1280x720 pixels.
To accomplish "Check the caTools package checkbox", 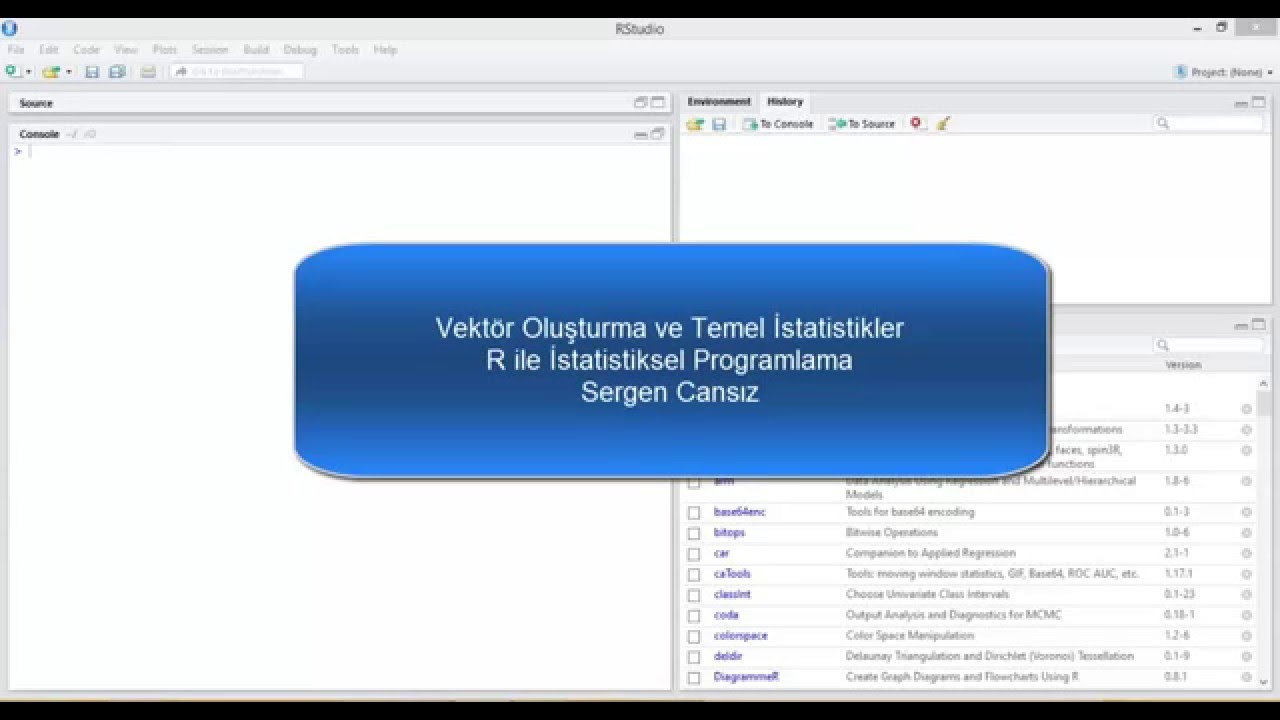I will click(x=694, y=575).
